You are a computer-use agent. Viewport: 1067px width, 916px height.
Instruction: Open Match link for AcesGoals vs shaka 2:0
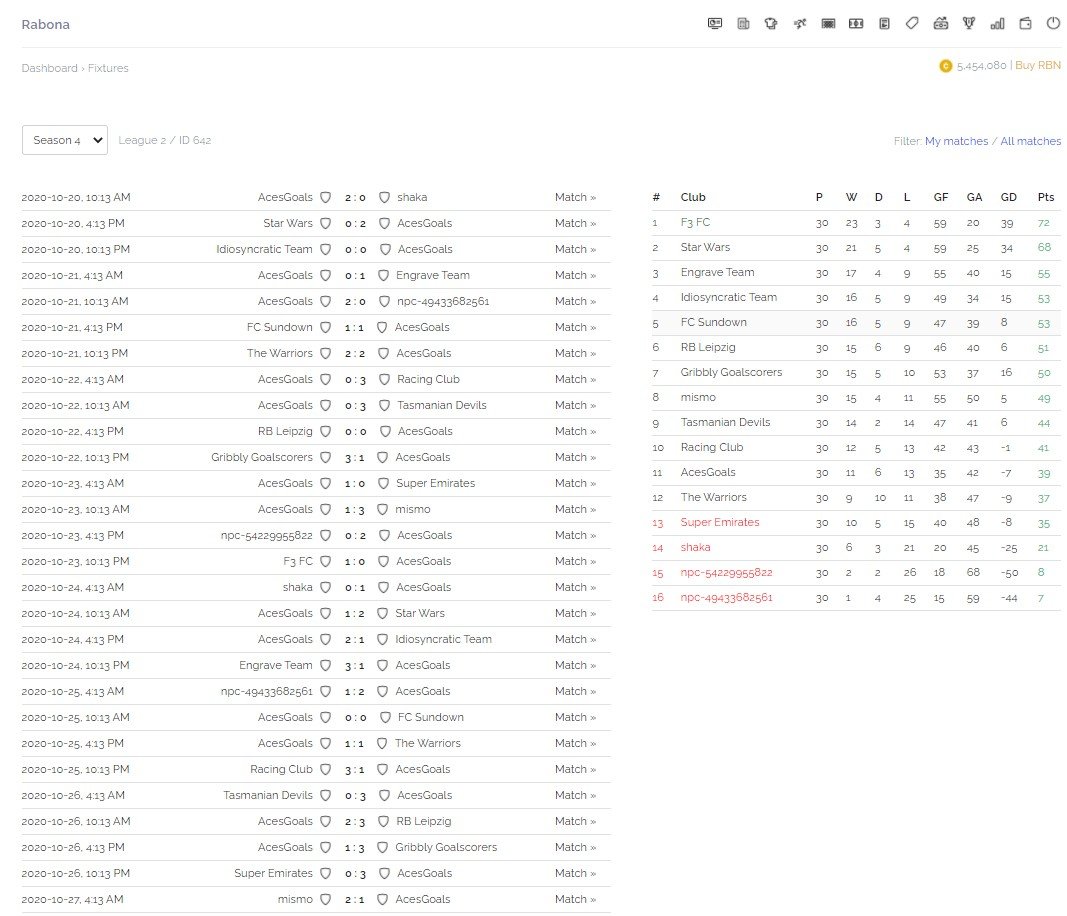click(575, 197)
